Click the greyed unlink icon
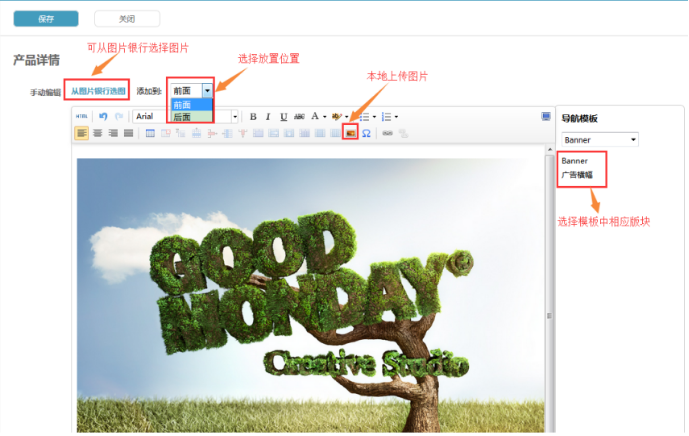 click(x=403, y=133)
